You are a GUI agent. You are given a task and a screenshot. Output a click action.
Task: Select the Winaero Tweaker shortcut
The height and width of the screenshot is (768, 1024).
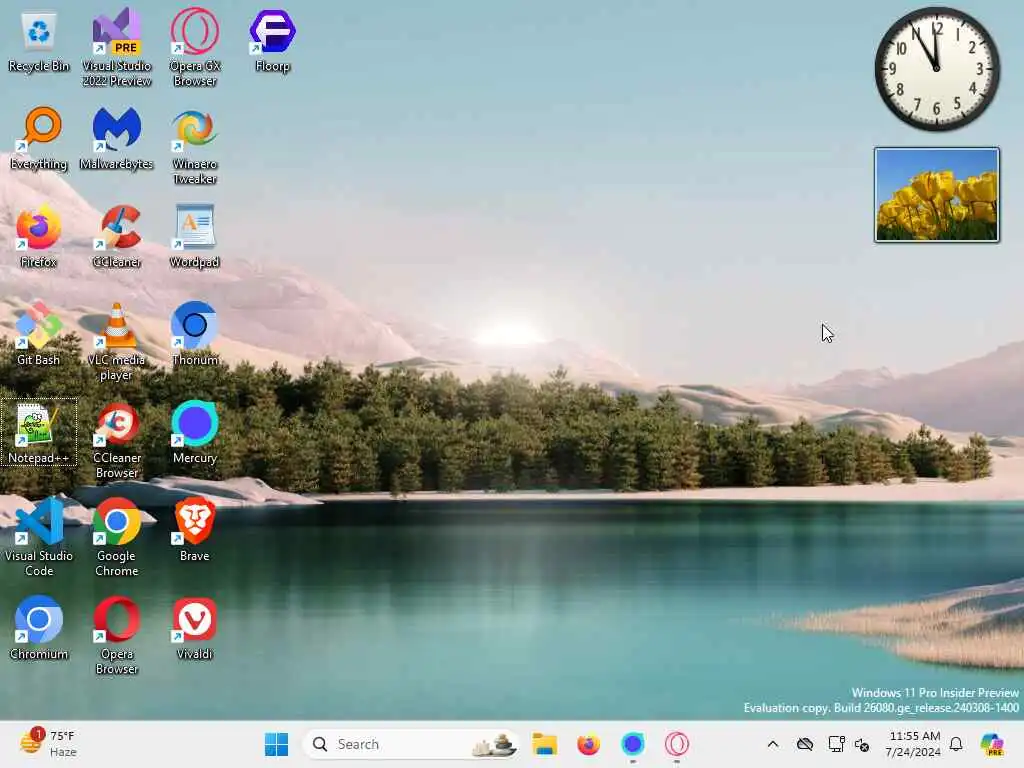pos(195,146)
